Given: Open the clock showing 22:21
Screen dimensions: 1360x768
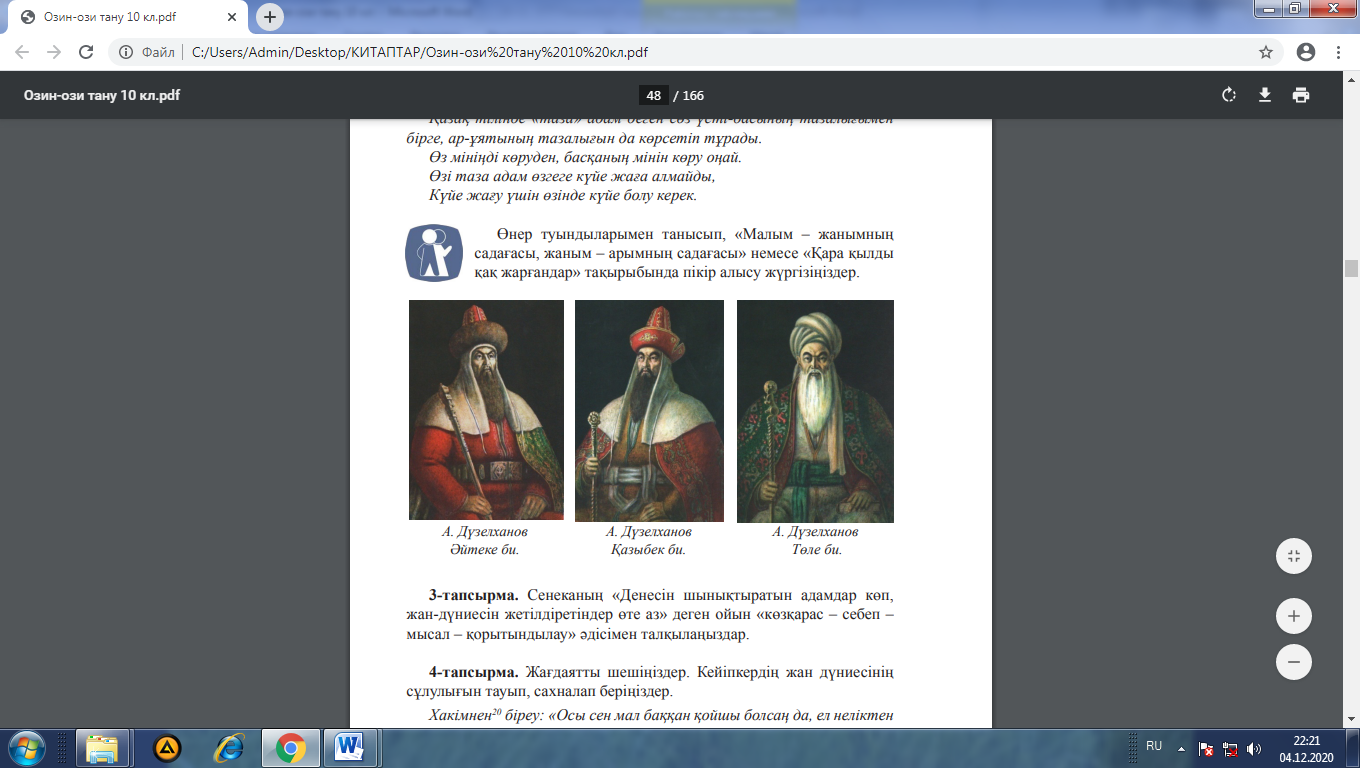Looking at the screenshot, I should 1306,747.
